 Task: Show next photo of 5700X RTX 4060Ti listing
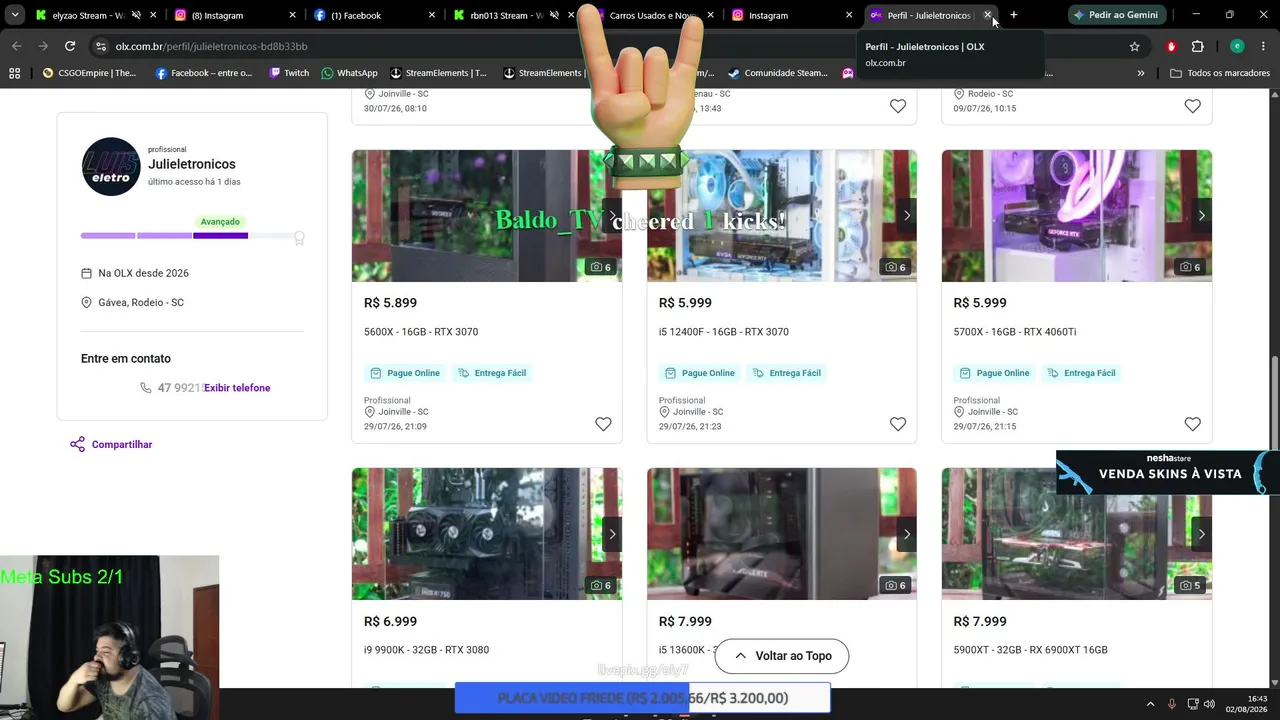[1201, 216]
